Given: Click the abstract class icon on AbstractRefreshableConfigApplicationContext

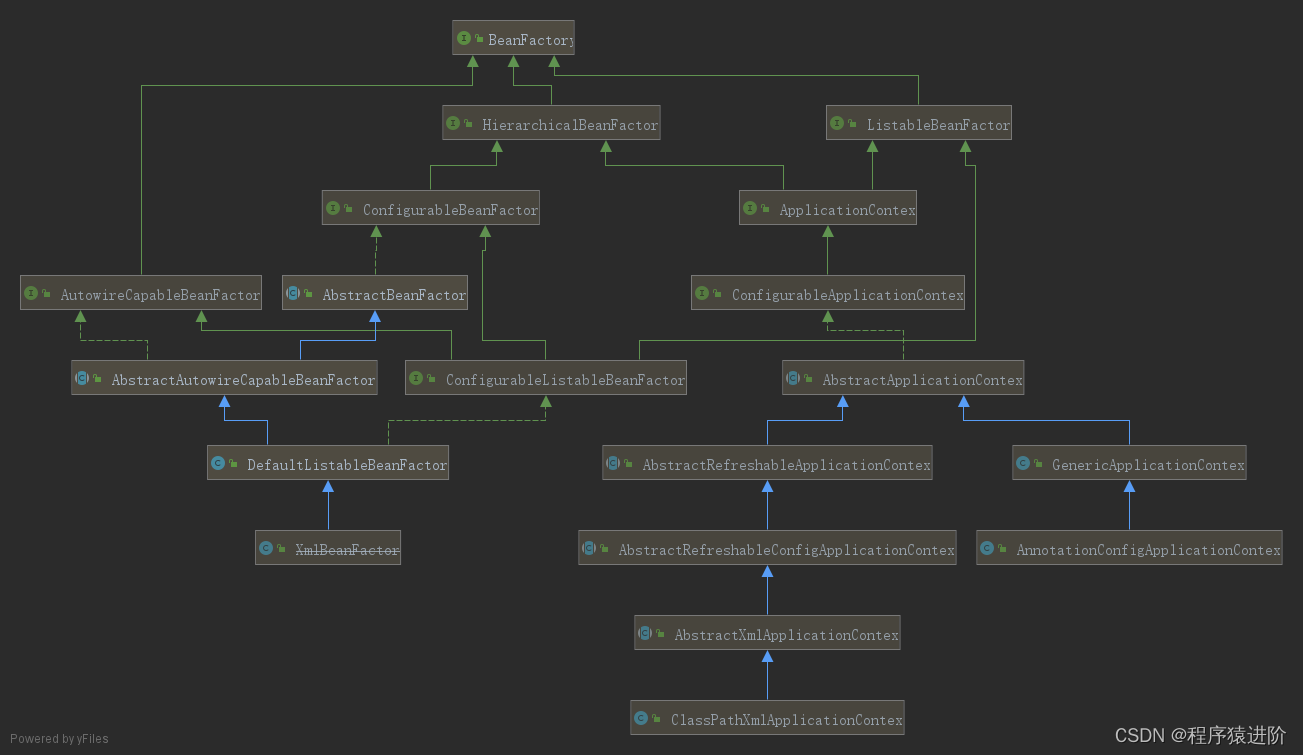Looking at the screenshot, I should pos(590,549).
